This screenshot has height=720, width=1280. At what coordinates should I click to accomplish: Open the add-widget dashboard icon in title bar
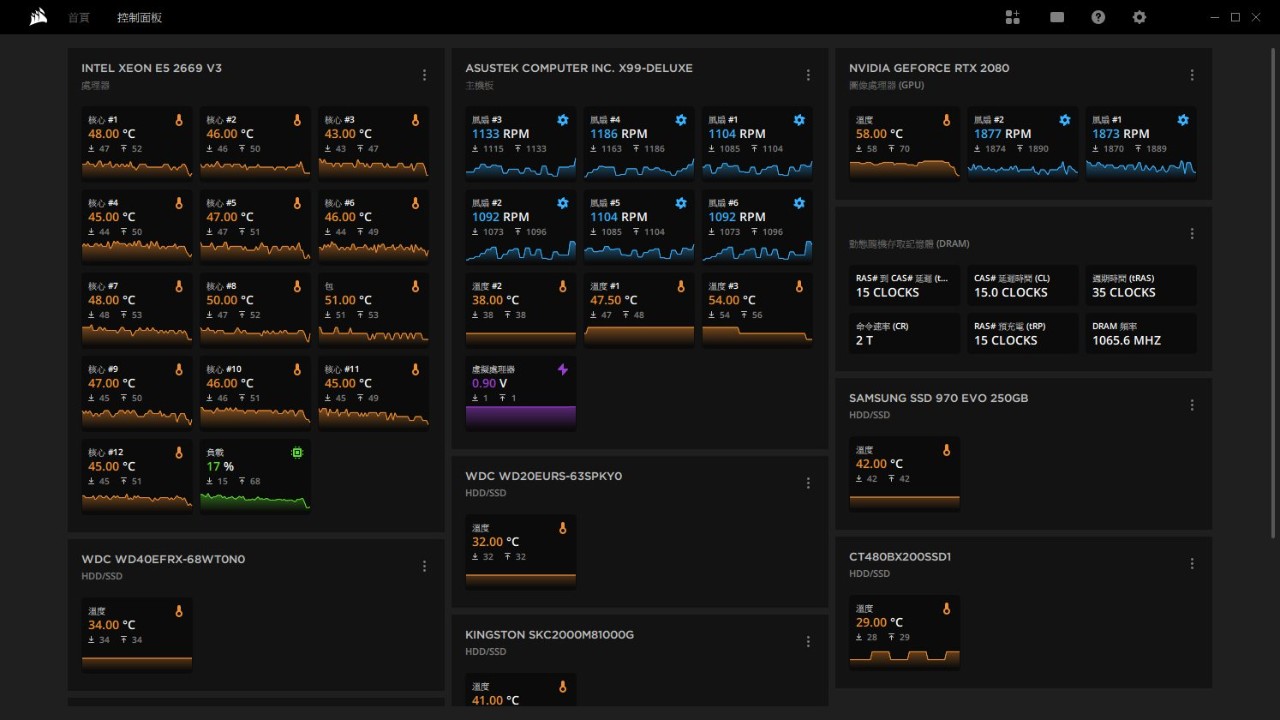click(1013, 17)
